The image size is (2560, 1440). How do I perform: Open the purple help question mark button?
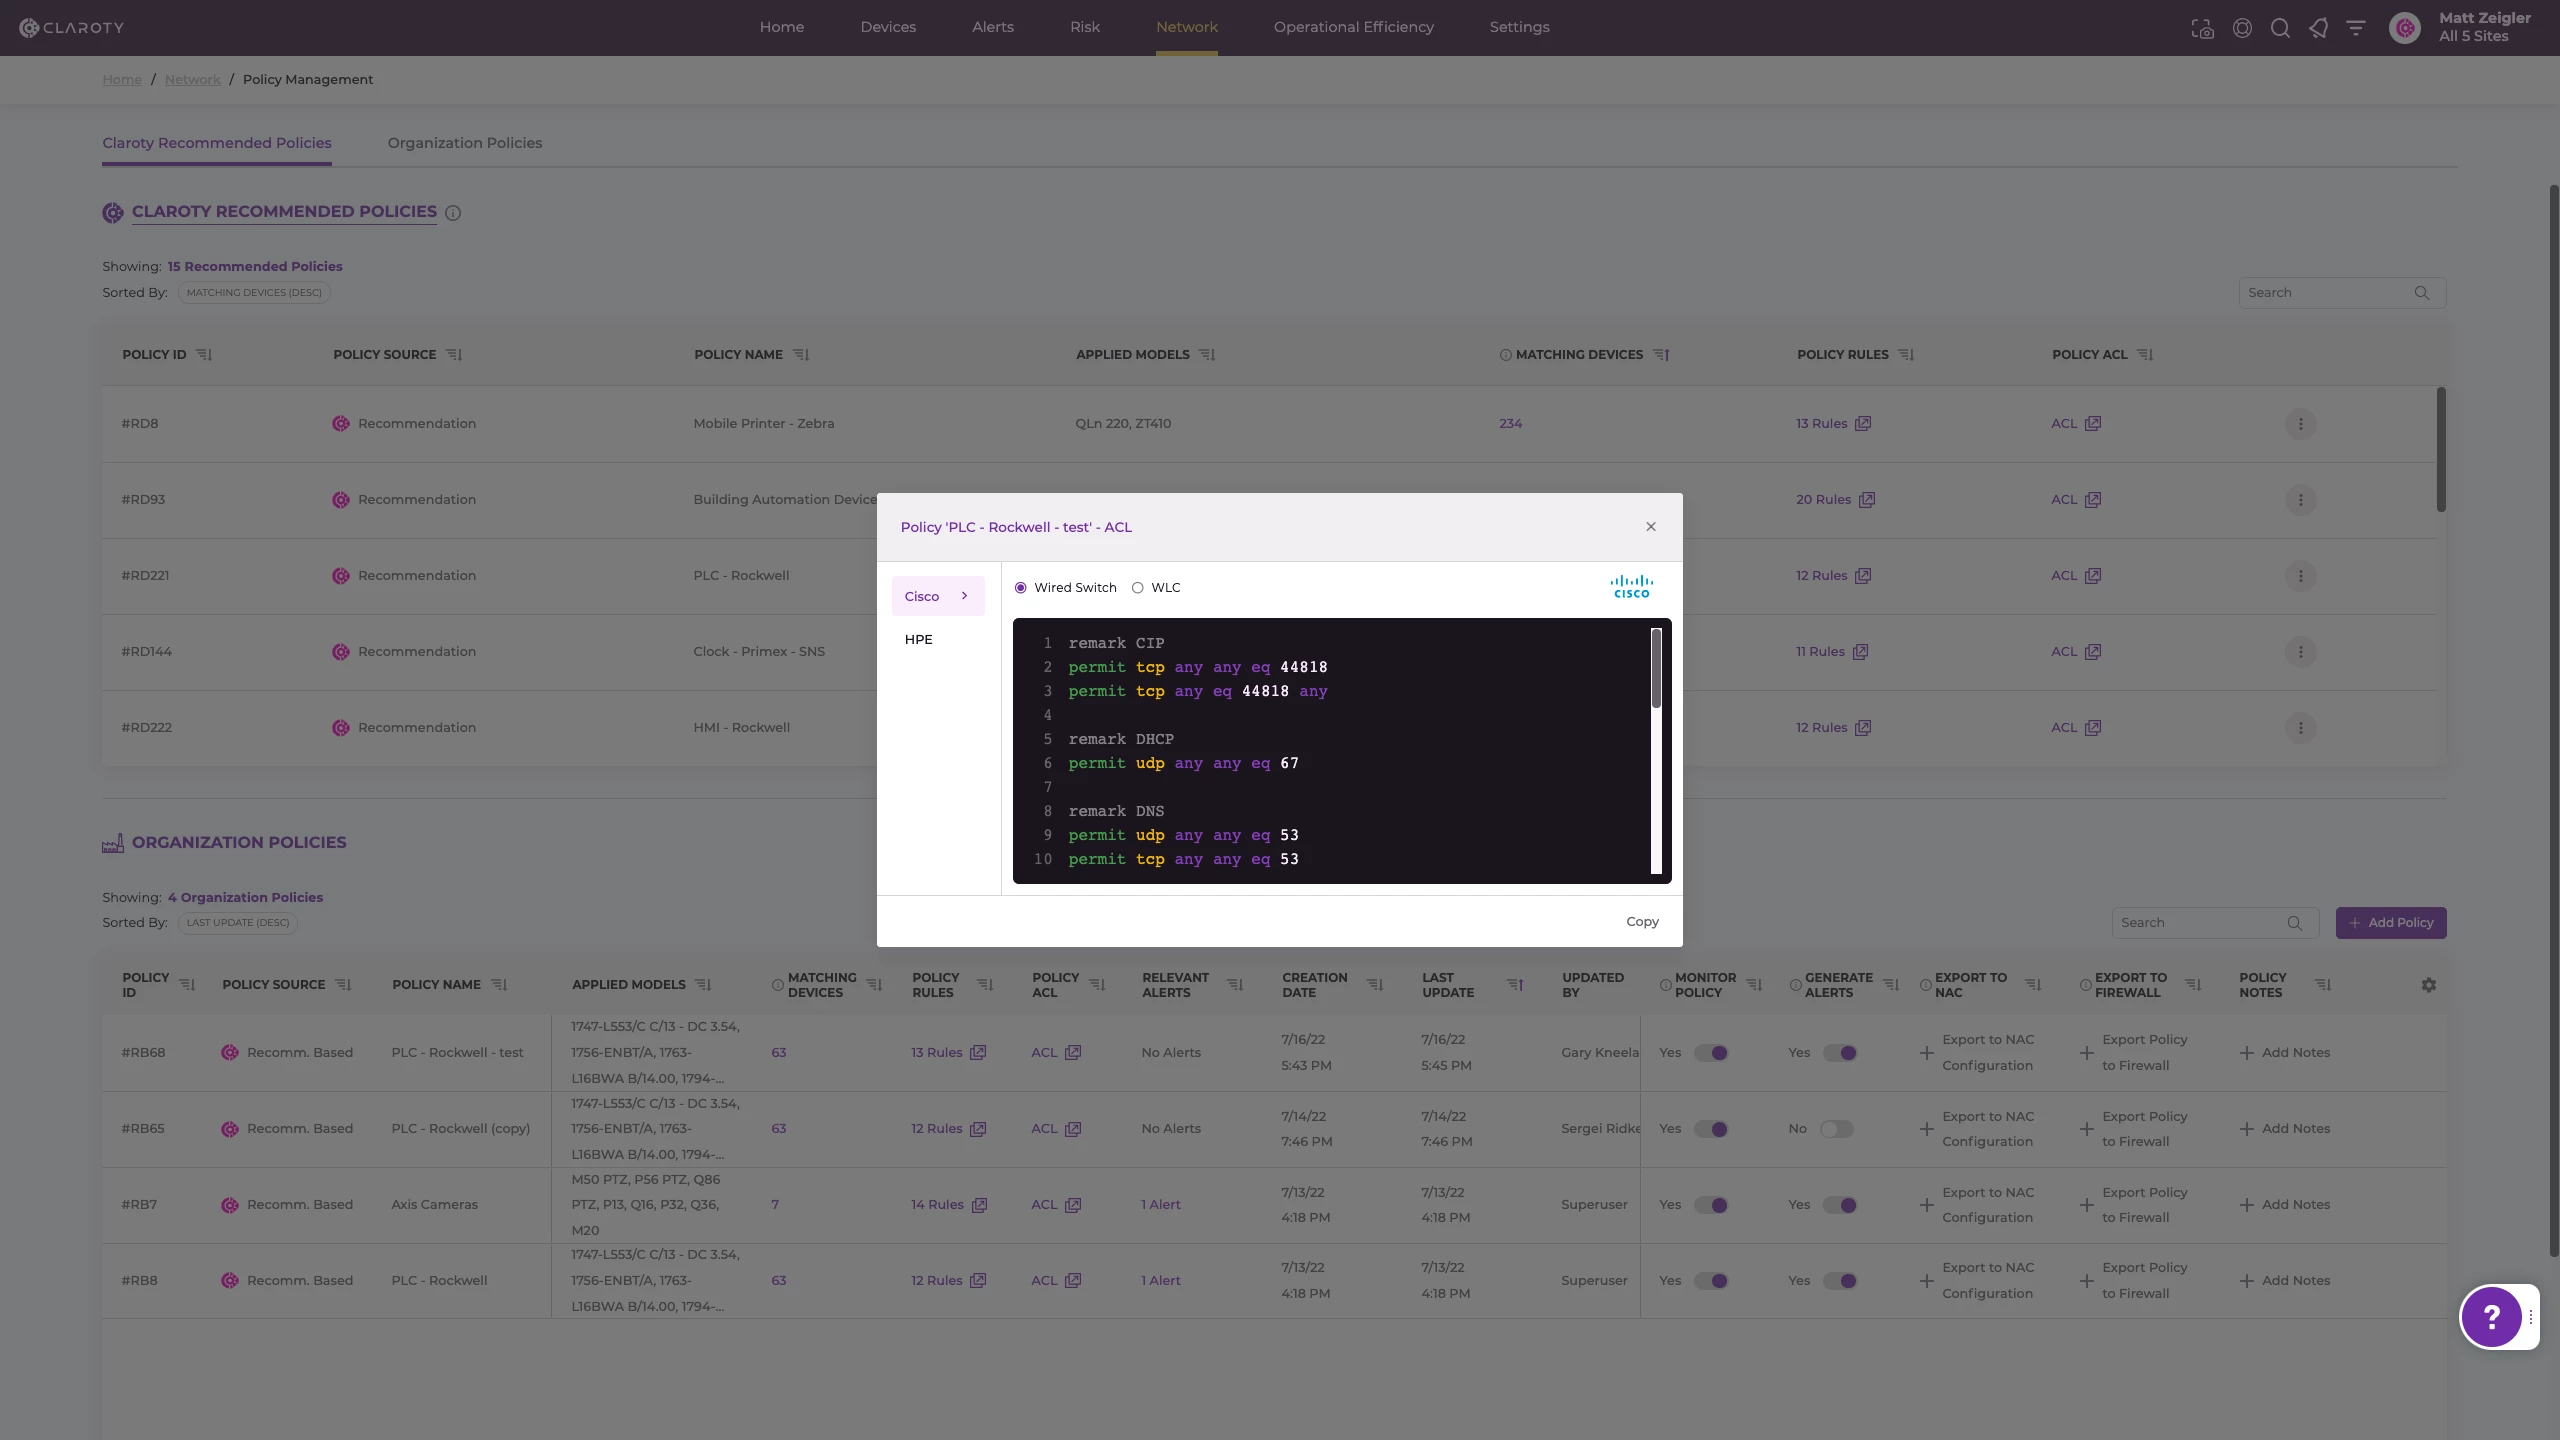[x=2491, y=1317]
